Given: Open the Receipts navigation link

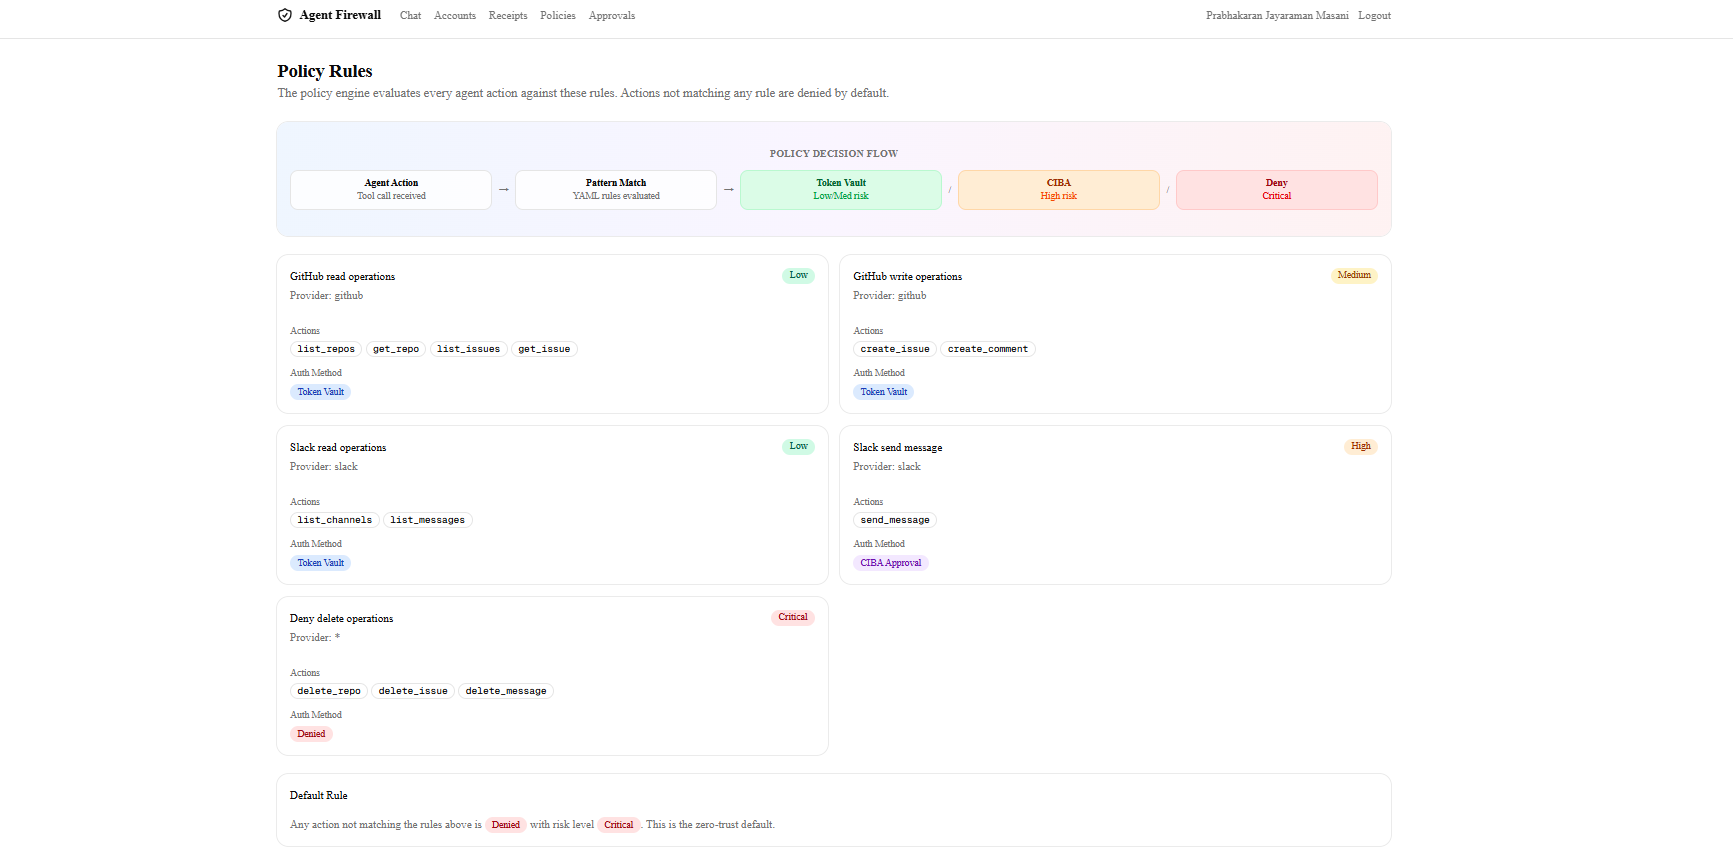Looking at the screenshot, I should click(508, 16).
